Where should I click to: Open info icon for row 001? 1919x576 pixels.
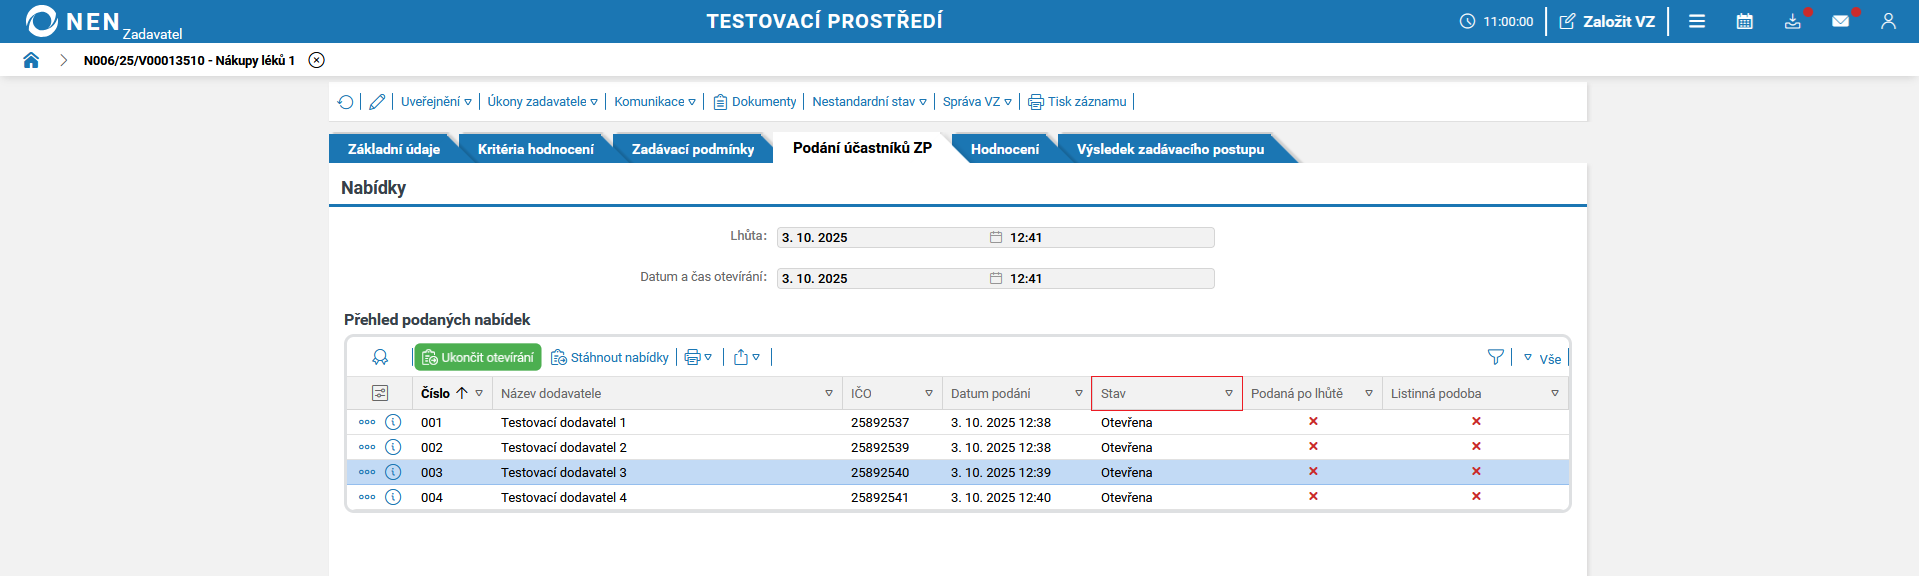393,422
